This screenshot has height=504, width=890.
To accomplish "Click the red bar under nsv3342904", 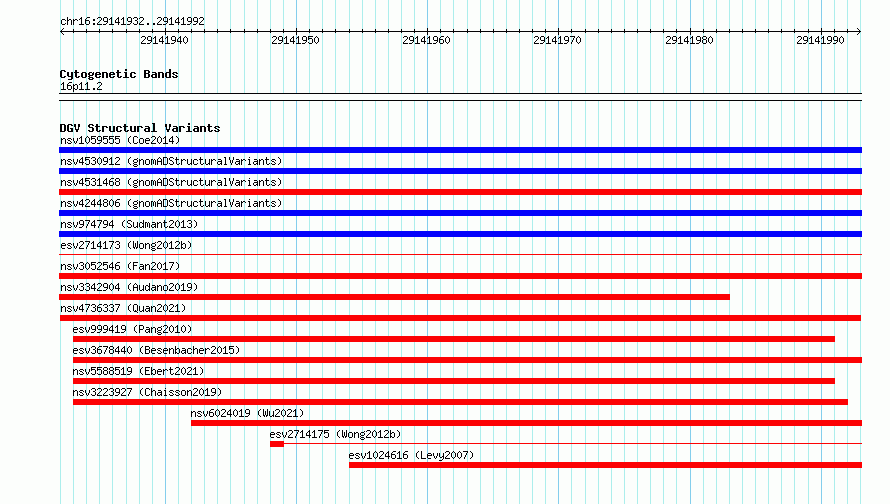I will pyautogui.click(x=394, y=297).
